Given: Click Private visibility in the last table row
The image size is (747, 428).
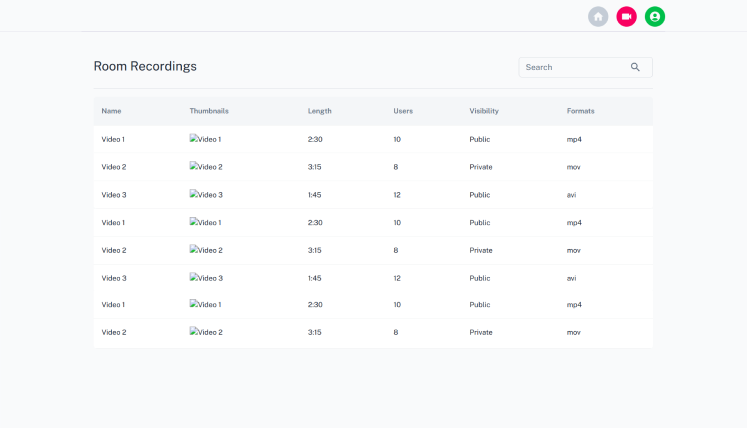Looking at the screenshot, I should 481,332.
